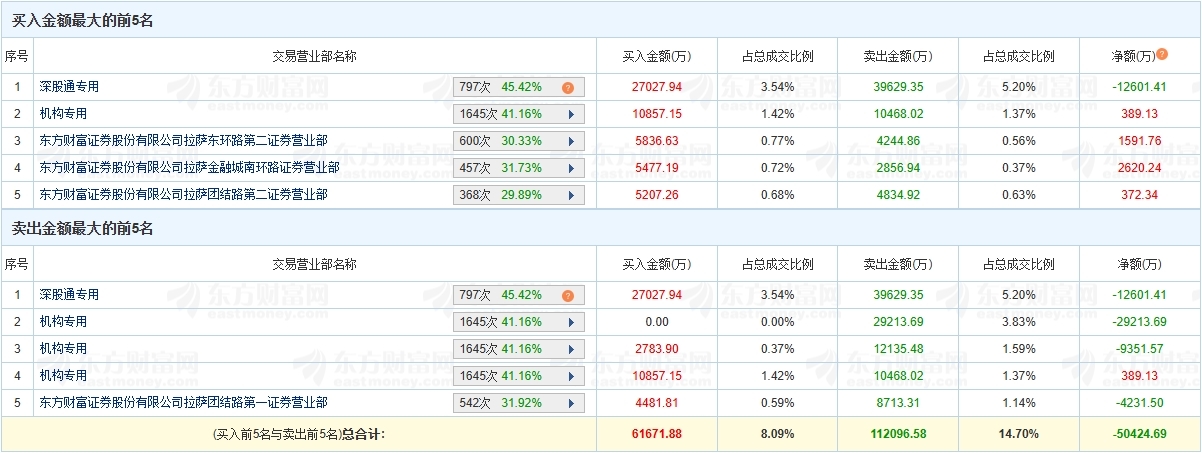This screenshot has height=453, width=1202.
Task: Click the total net amount -50424.69
Action: click(x=1140, y=434)
